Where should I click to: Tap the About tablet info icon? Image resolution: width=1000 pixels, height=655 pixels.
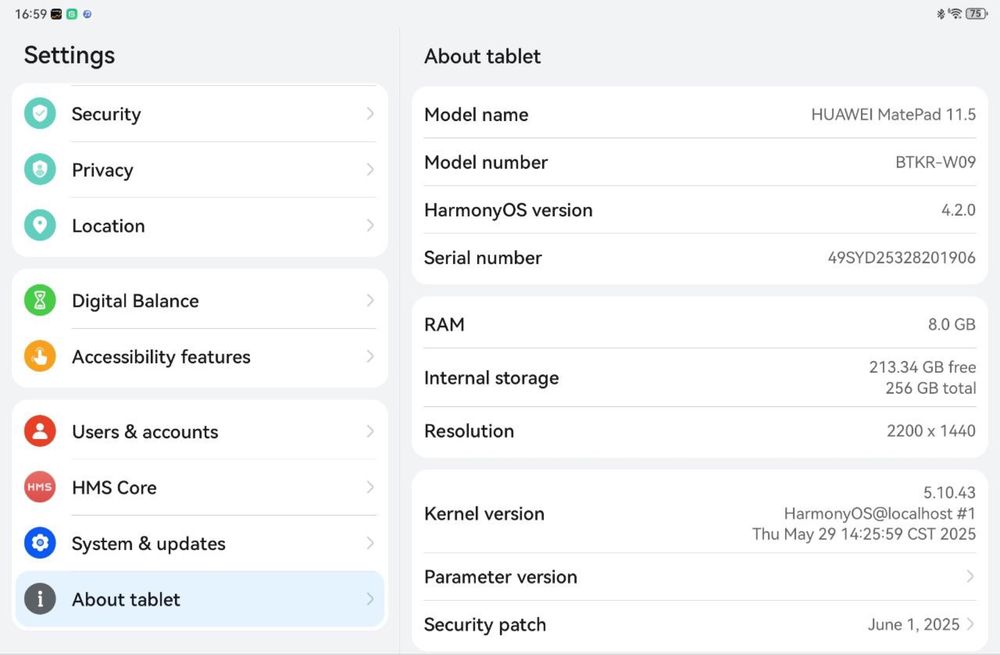coord(40,599)
